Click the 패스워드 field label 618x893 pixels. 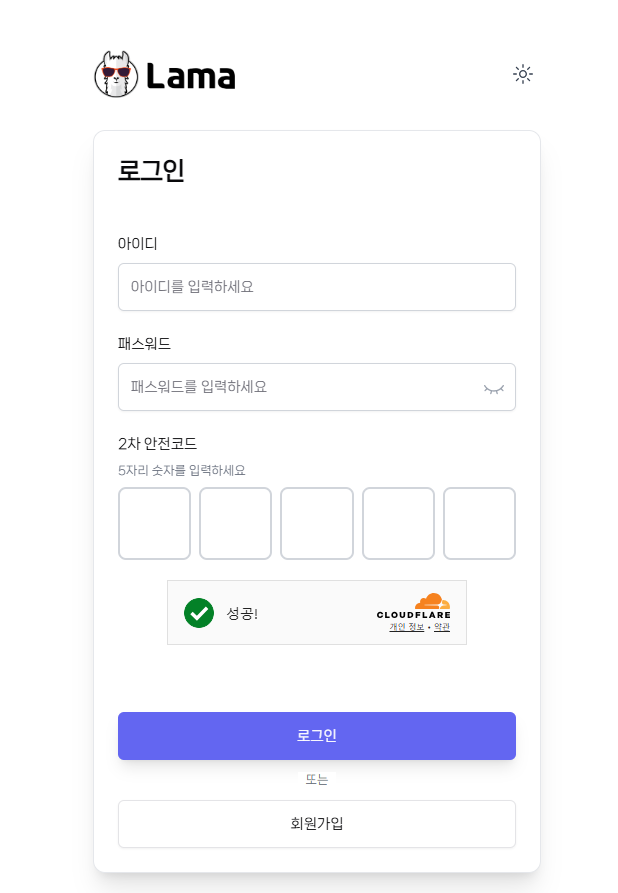pyautogui.click(x=144, y=343)
